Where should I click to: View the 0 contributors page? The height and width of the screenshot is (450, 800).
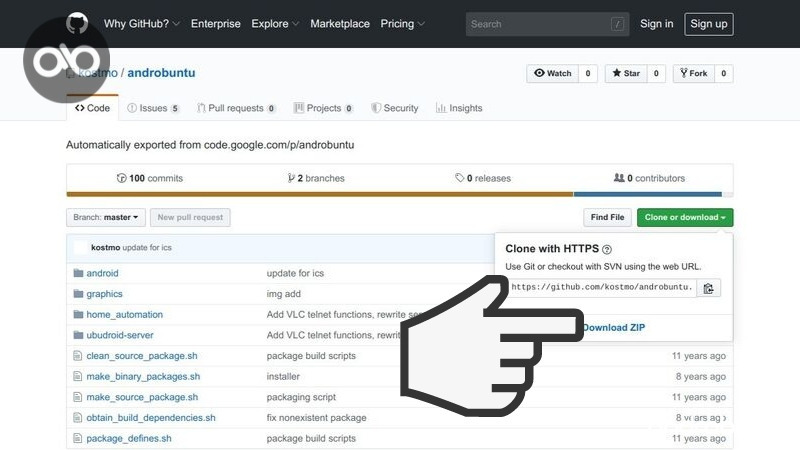tap(649, 178)
